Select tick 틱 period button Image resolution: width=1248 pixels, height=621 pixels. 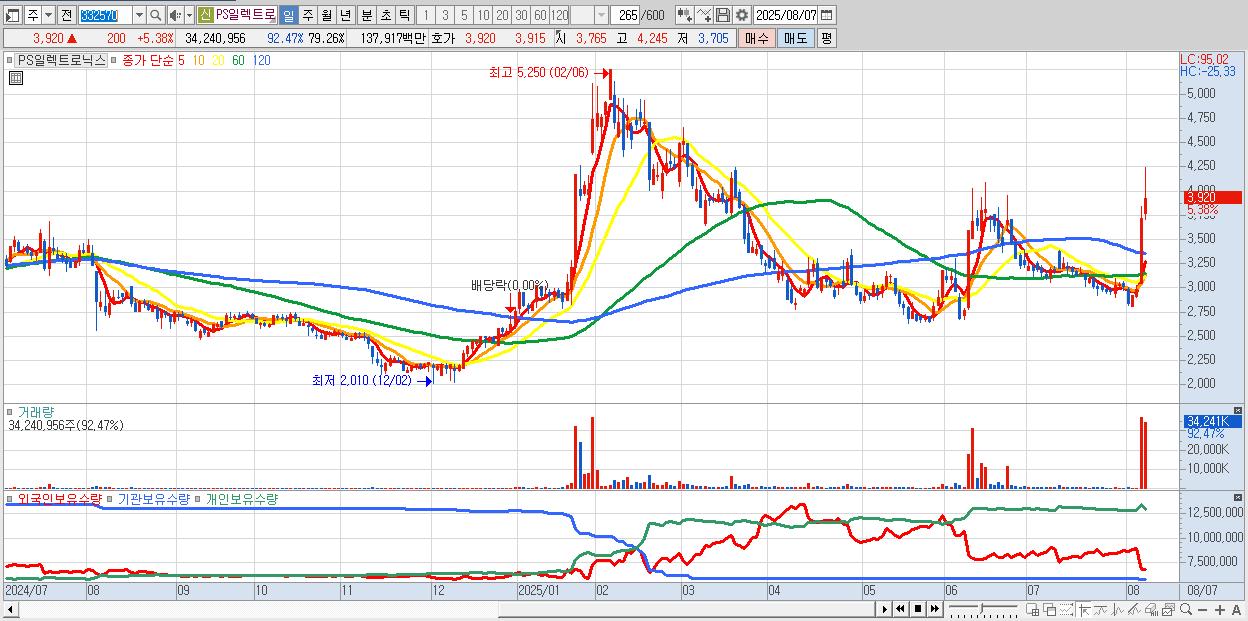click(x=404, y=15)
